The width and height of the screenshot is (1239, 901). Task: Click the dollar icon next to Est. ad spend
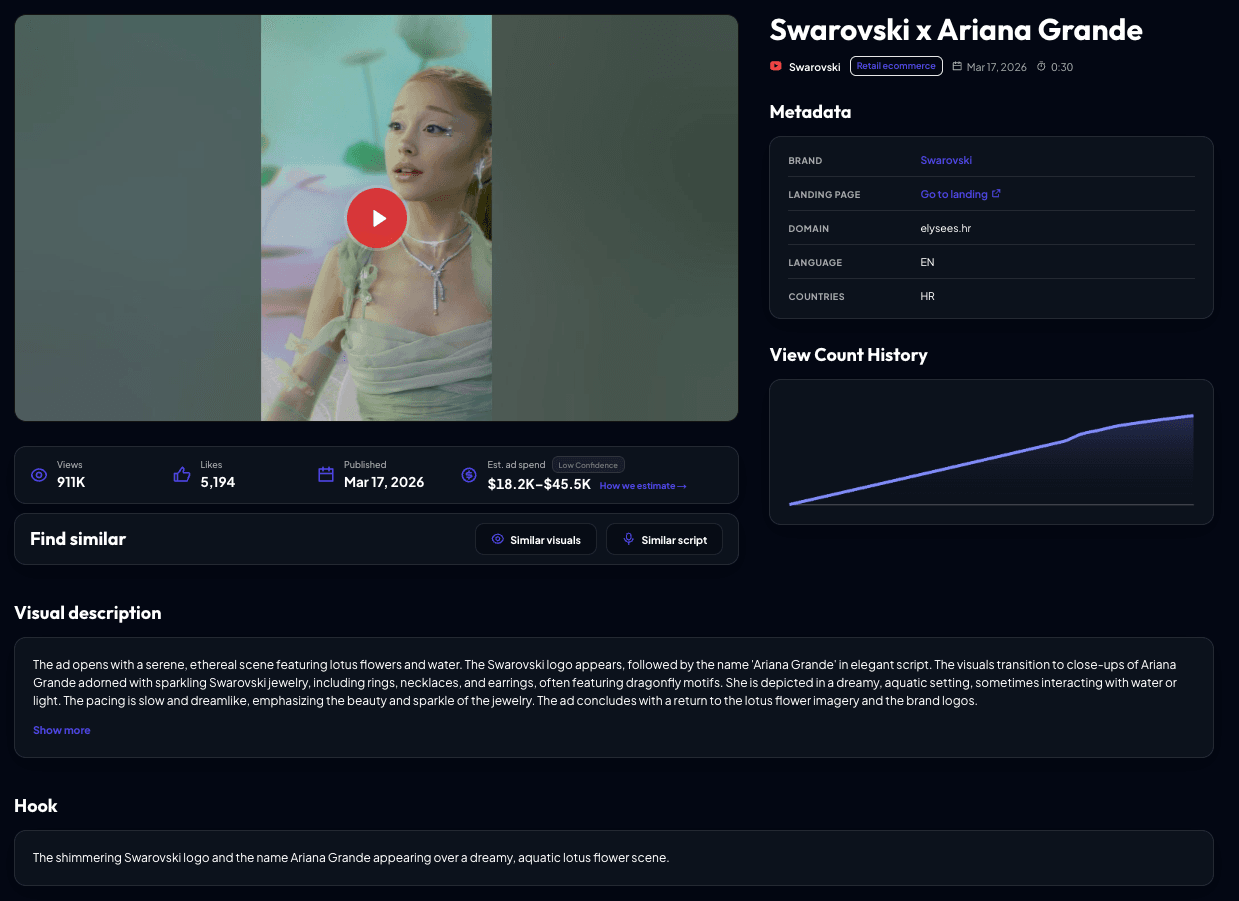469,475
